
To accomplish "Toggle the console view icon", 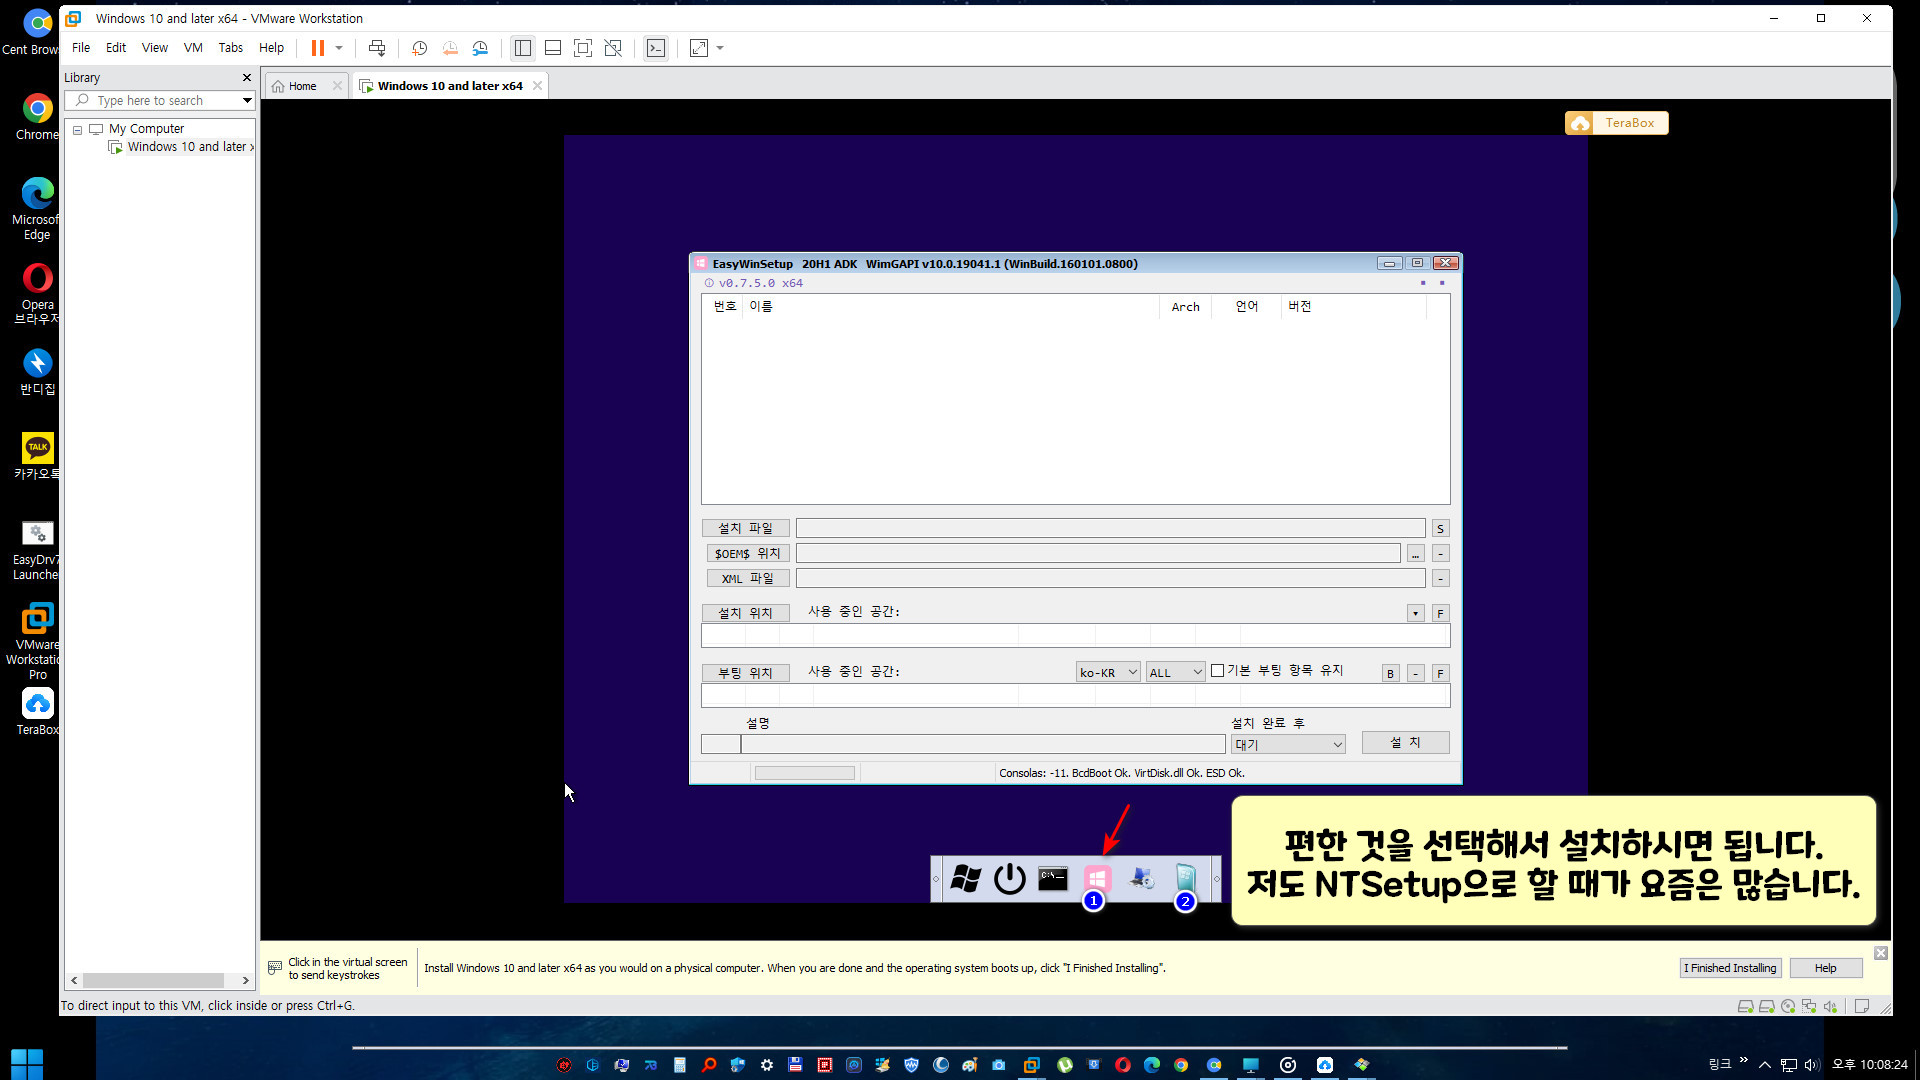I will coord(656,48).
